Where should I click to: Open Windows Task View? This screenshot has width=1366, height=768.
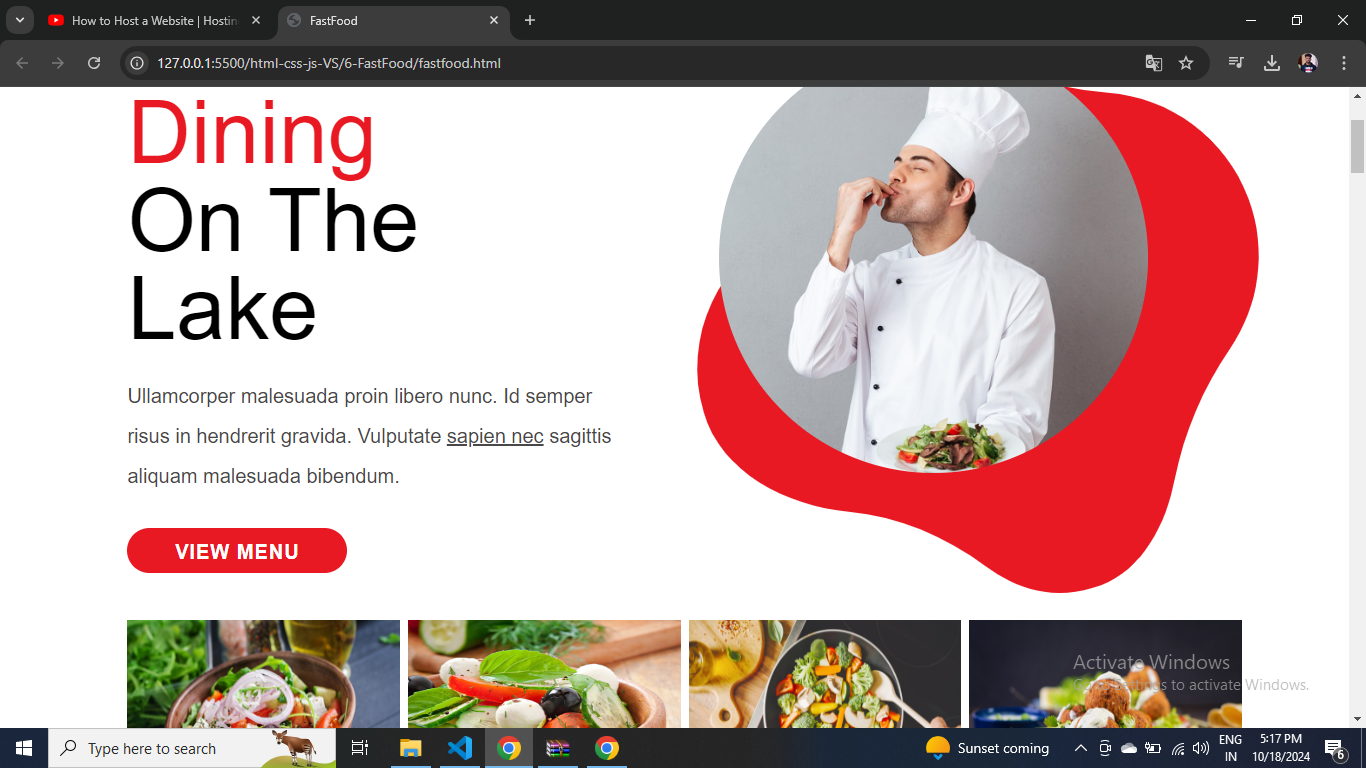coord(360,748)
